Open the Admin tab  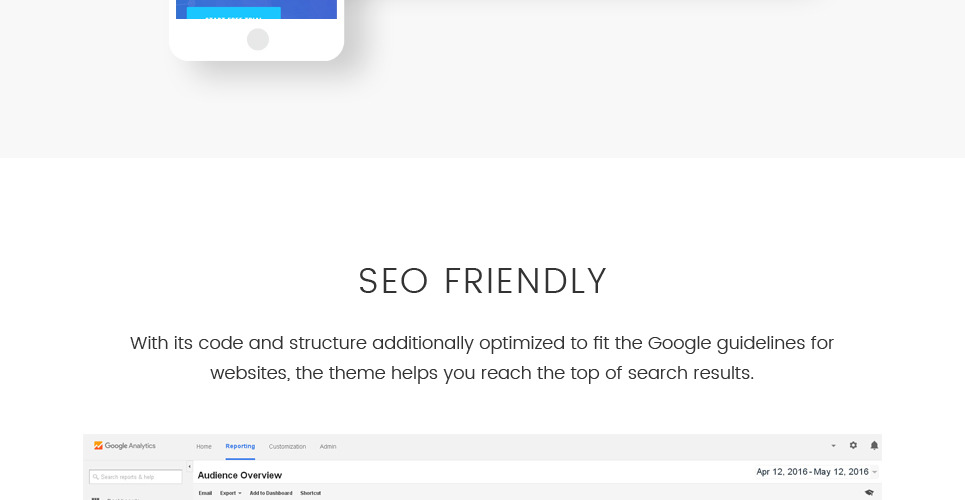coord(328,446)
